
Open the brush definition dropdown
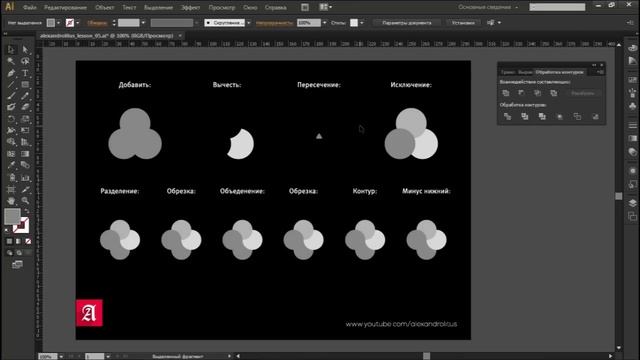249,23
